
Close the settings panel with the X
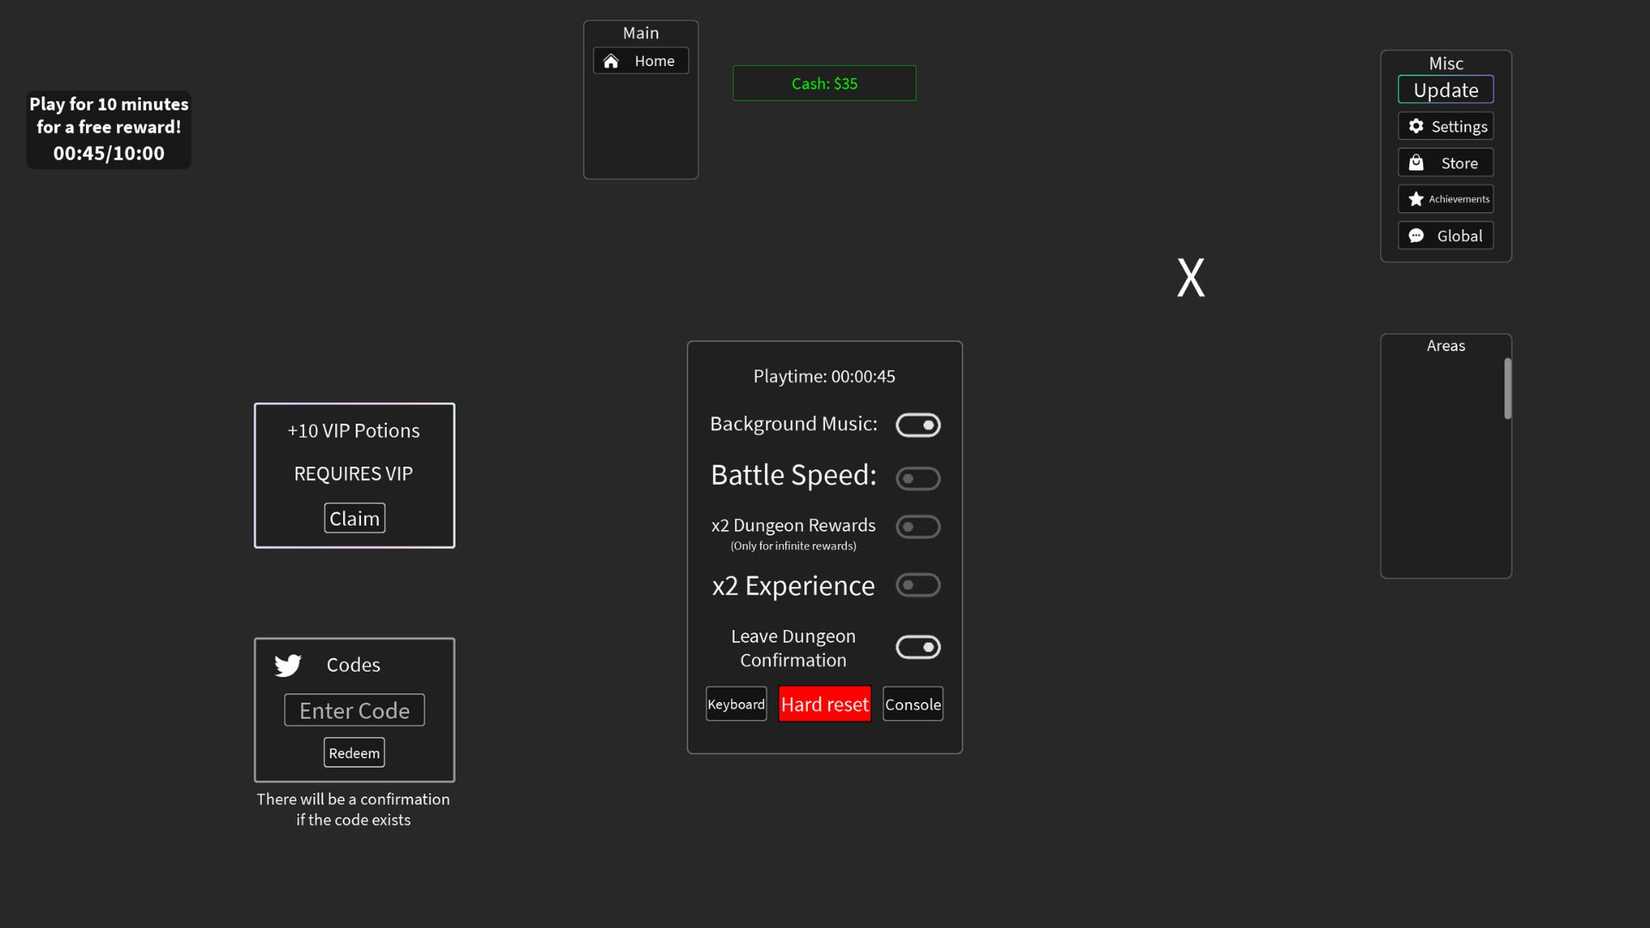pos(1190,277)
